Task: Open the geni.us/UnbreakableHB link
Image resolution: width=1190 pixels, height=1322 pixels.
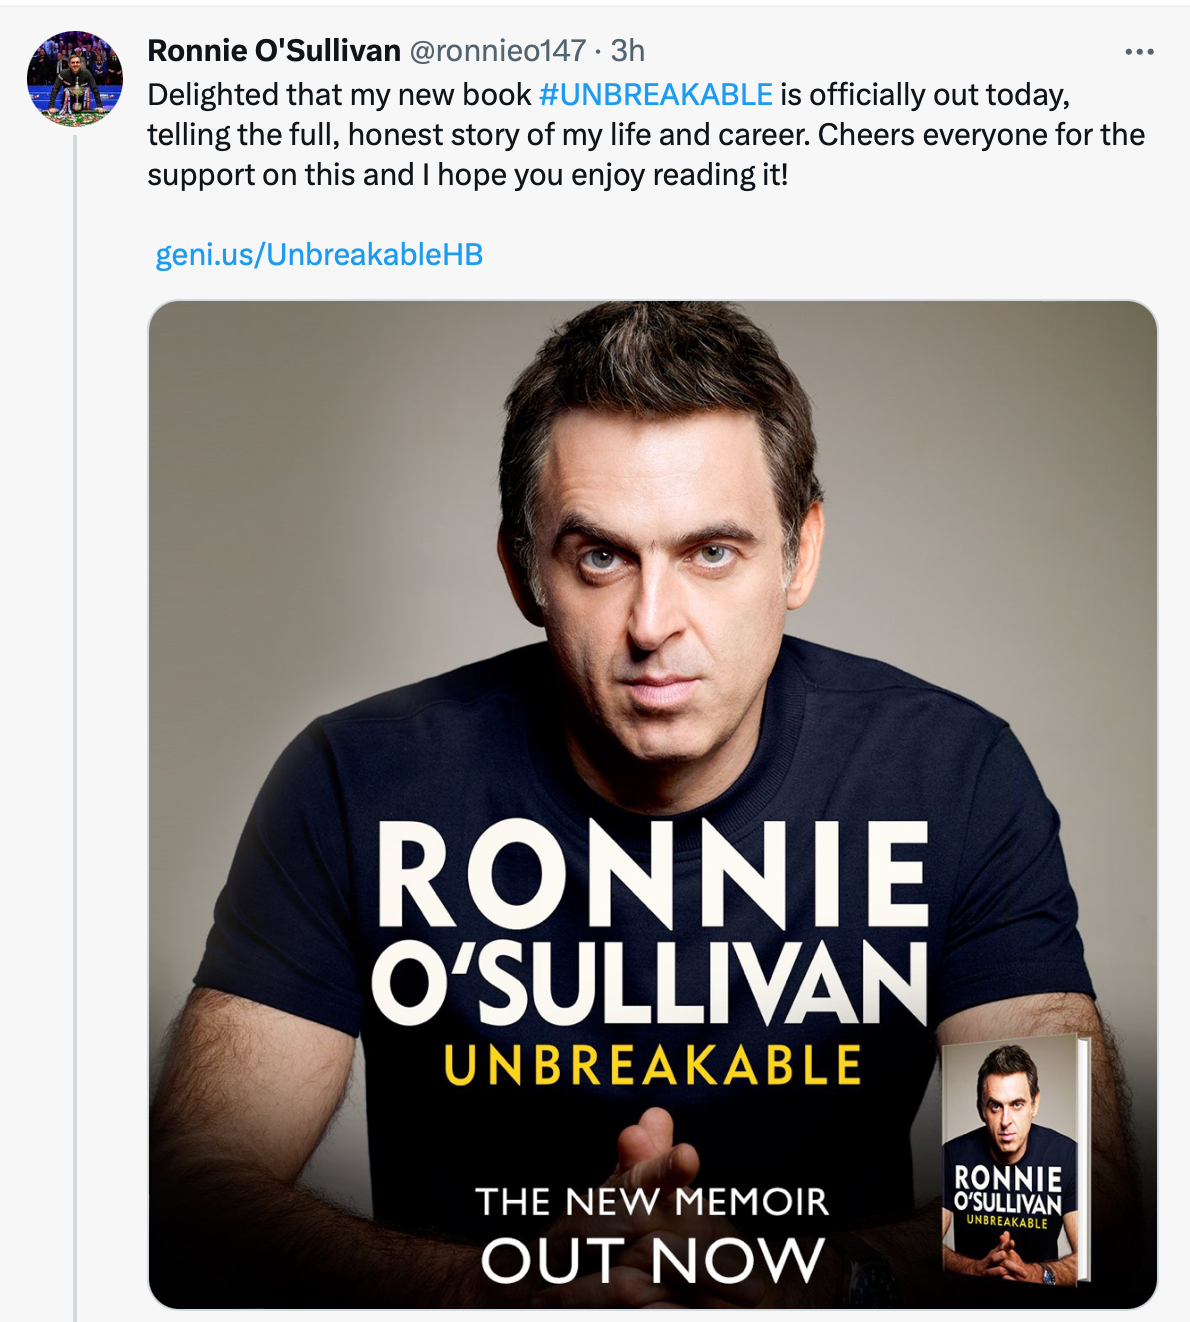Action: (319, 255)
